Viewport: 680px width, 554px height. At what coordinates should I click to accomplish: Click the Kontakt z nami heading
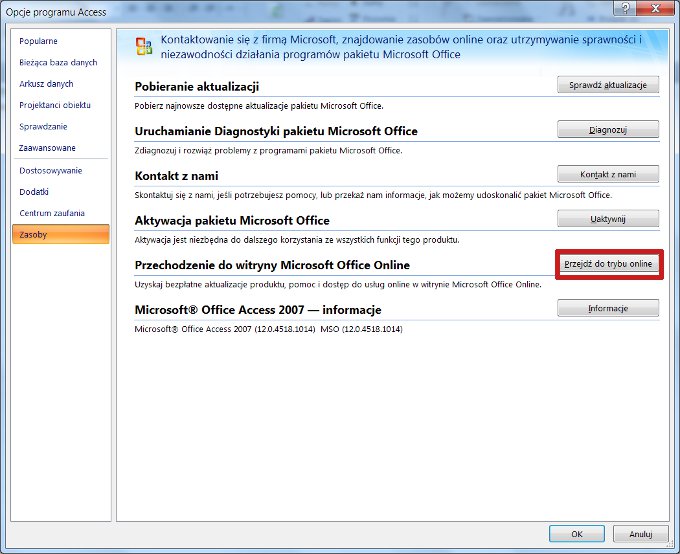pos(177,176)
